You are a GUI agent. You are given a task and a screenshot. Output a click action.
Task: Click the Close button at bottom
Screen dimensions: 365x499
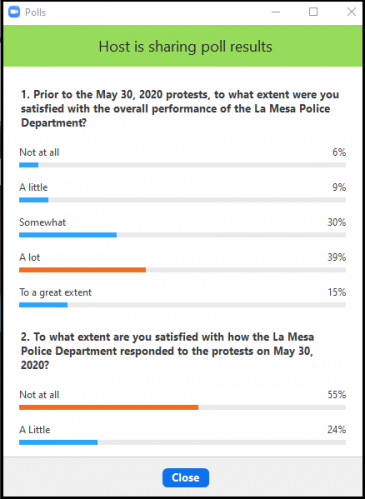point(186,478)
